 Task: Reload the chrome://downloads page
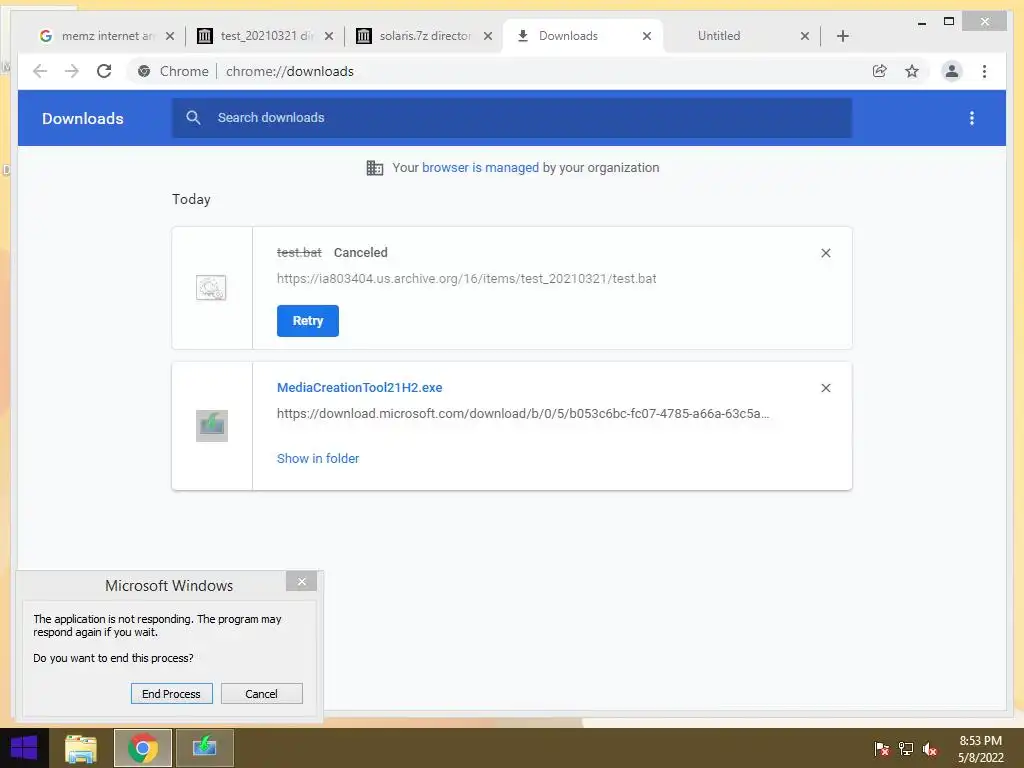(x=104, y=71)
